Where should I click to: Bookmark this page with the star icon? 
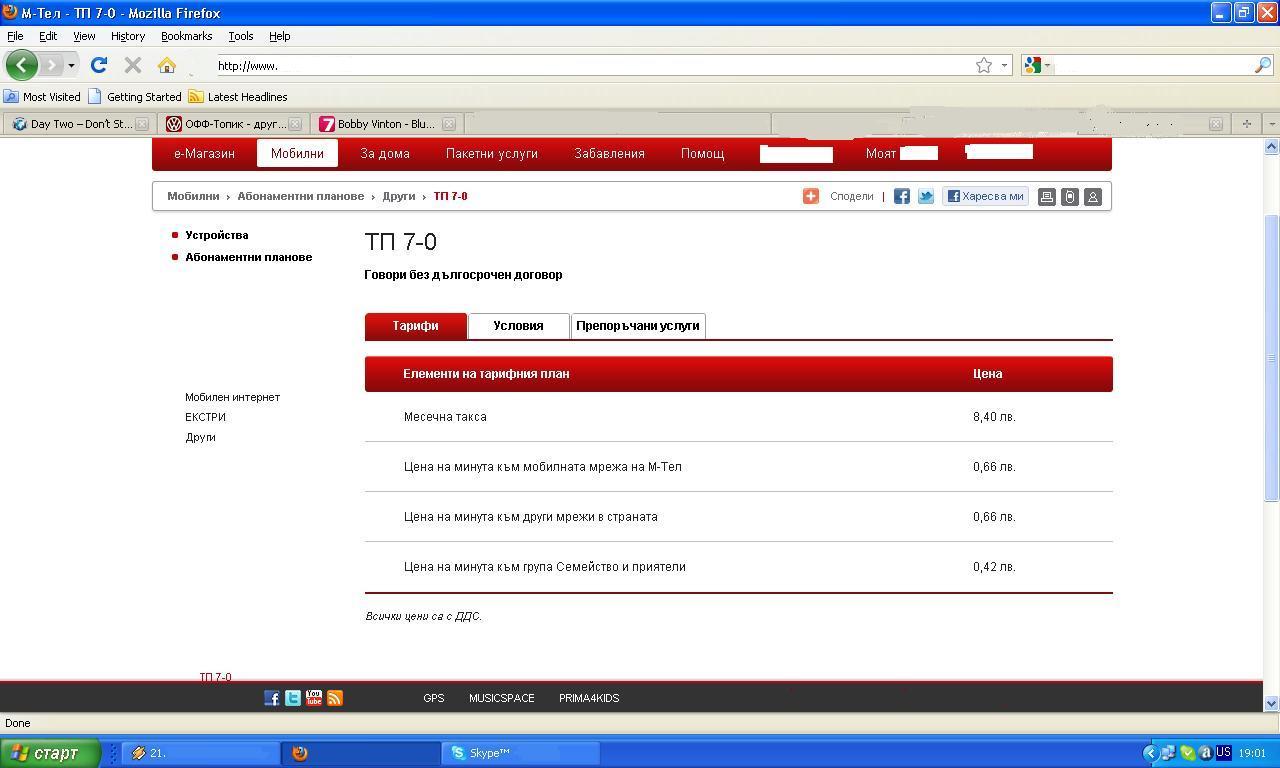click(984, 65)
